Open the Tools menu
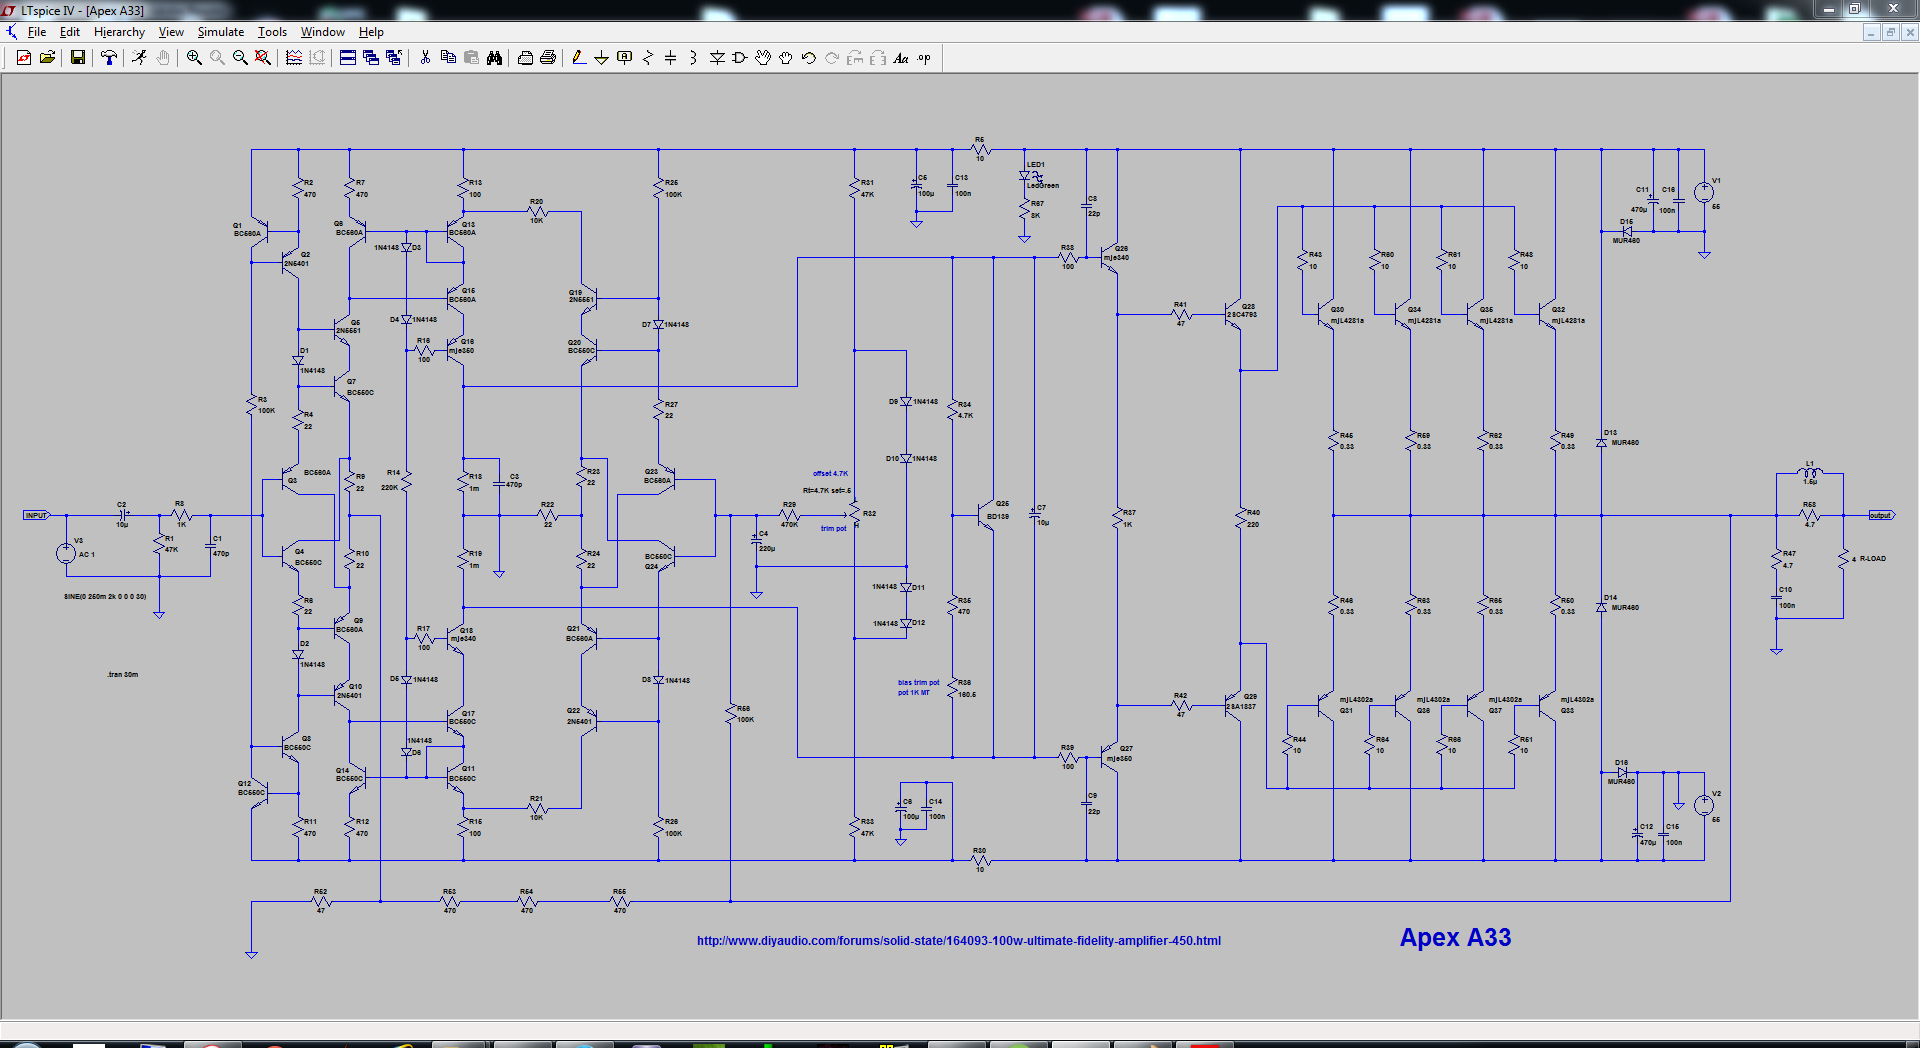This screenshot has width=1920, height=1048. click(272, 32)
